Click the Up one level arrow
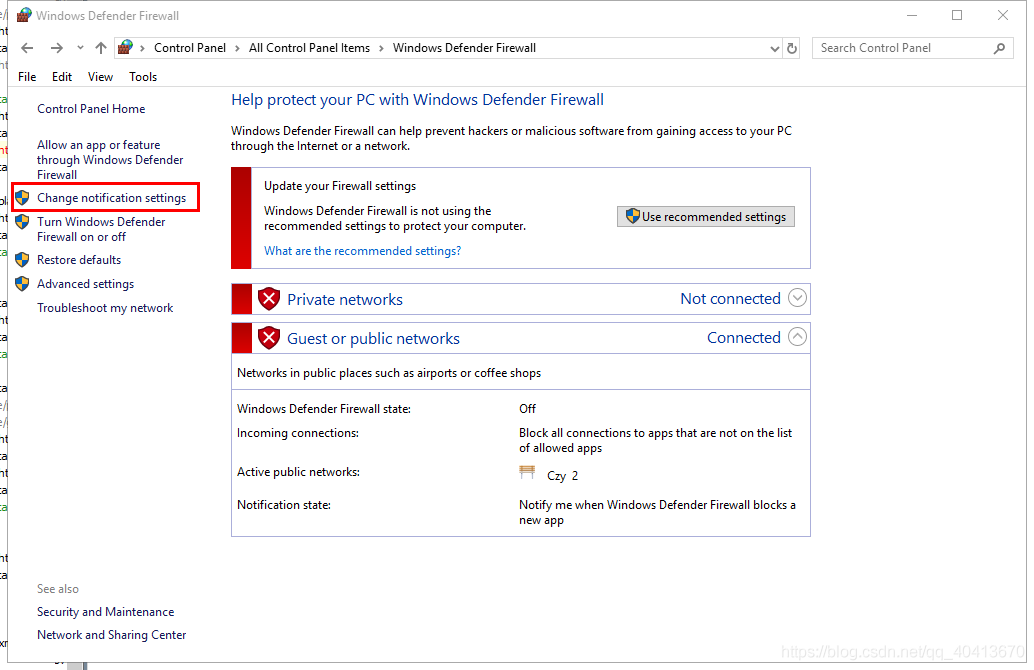Screen dimensions: 1034x670 101,48
